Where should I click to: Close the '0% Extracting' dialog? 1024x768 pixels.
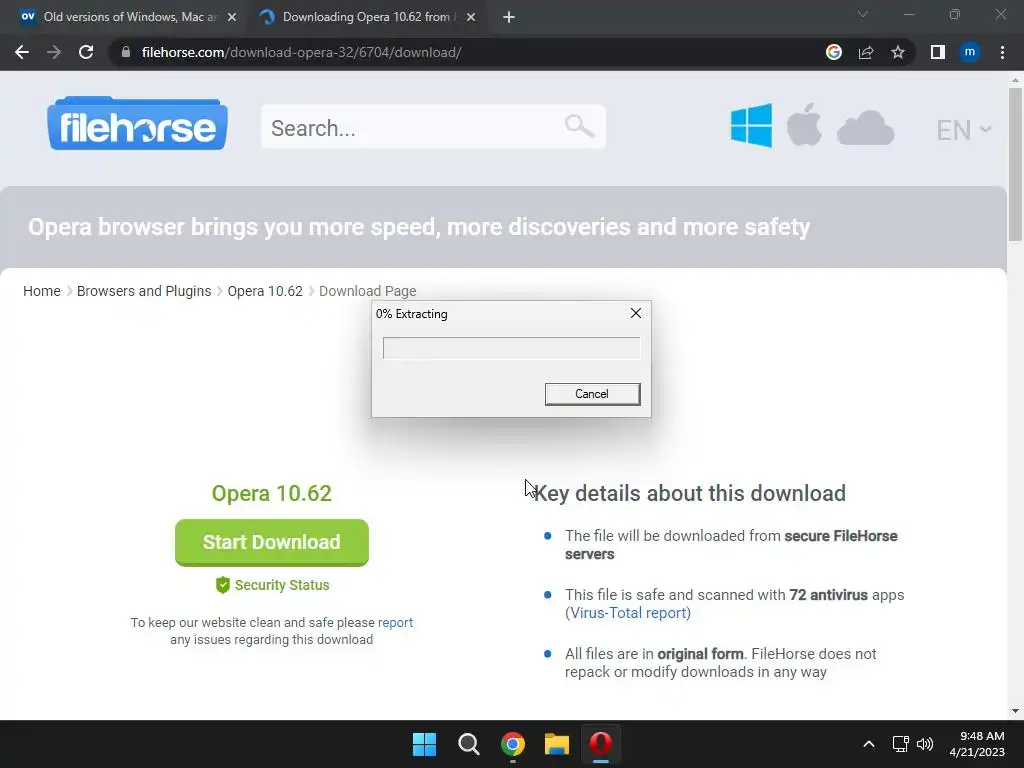(x=635, y=313)
